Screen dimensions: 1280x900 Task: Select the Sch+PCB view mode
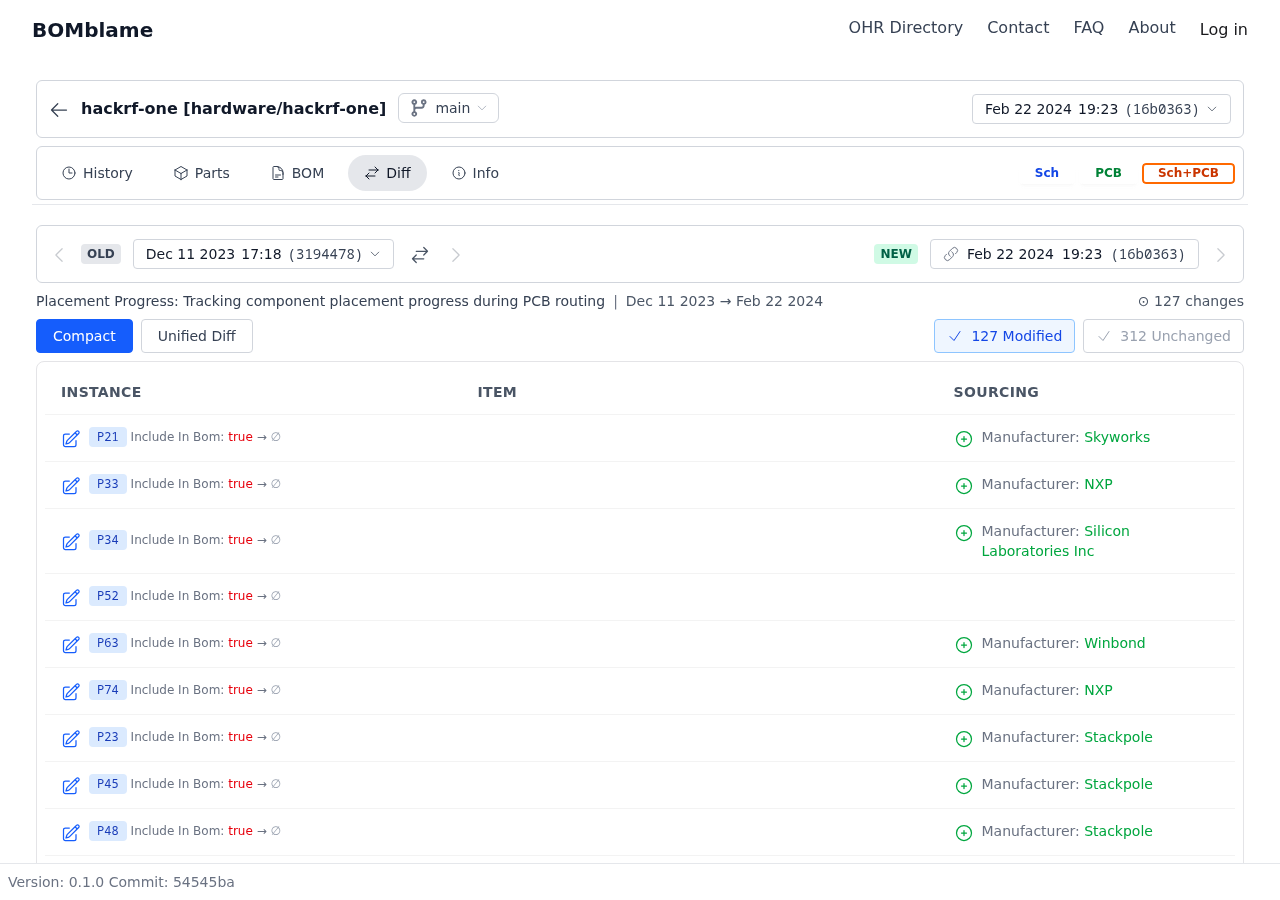(1188, 173)
